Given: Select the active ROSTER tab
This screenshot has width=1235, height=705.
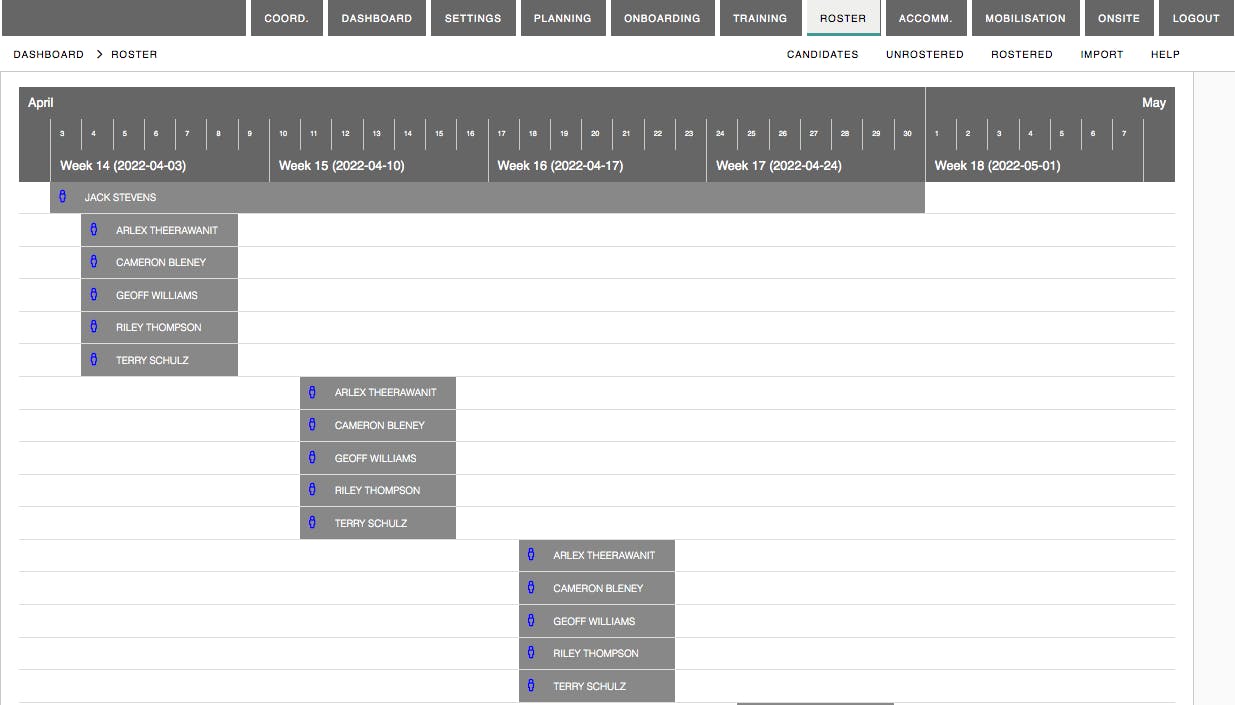Looking at the screenshot, I should [x=843, y=18].
